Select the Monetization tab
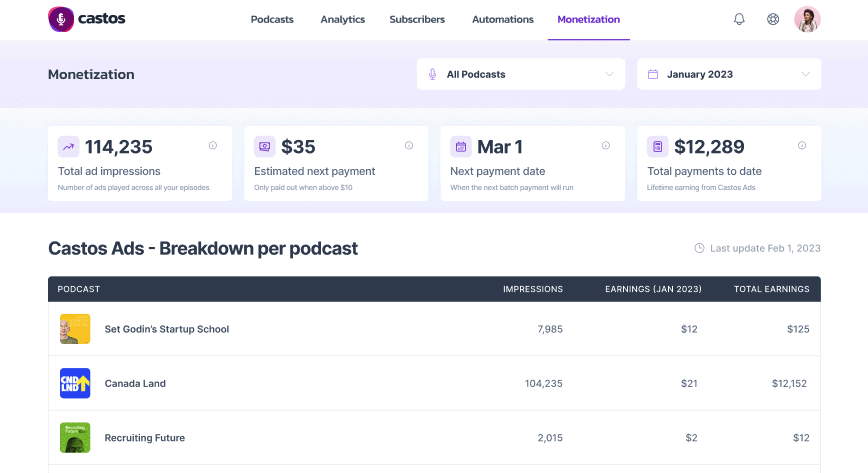Image resolution: width=868 pixels, height=473 pixels. coord(588,19)
